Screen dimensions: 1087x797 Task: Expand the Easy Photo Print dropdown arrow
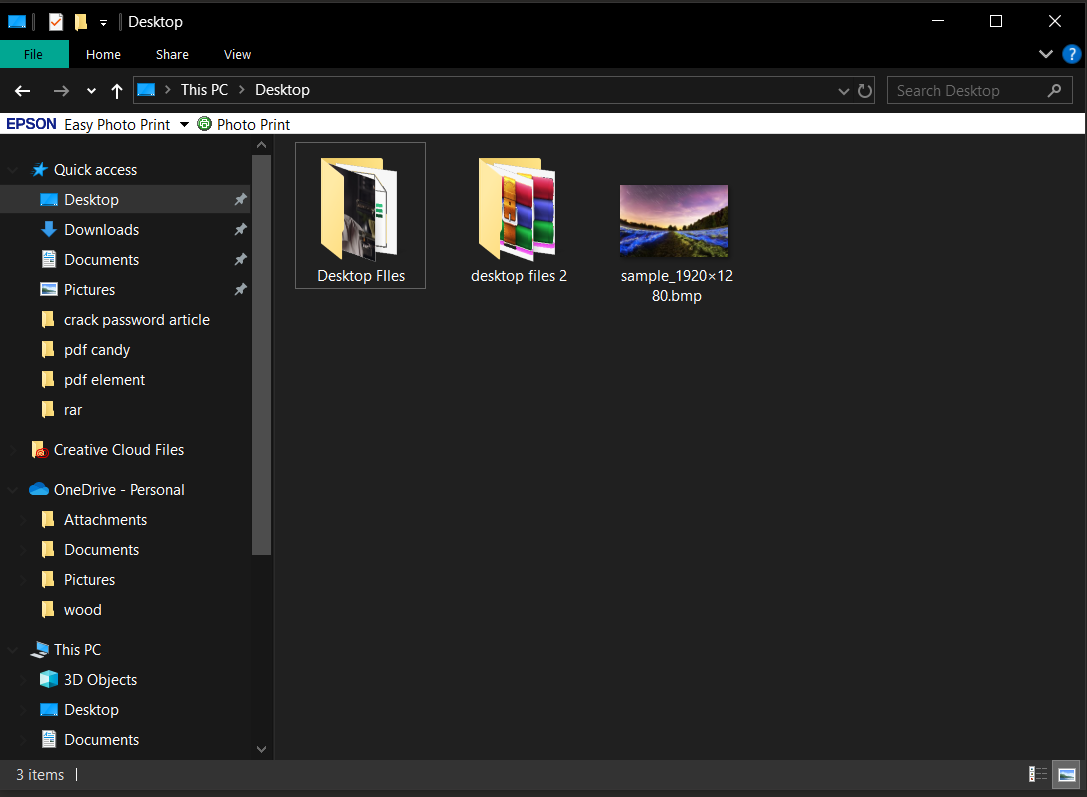[x=184, y=124]
